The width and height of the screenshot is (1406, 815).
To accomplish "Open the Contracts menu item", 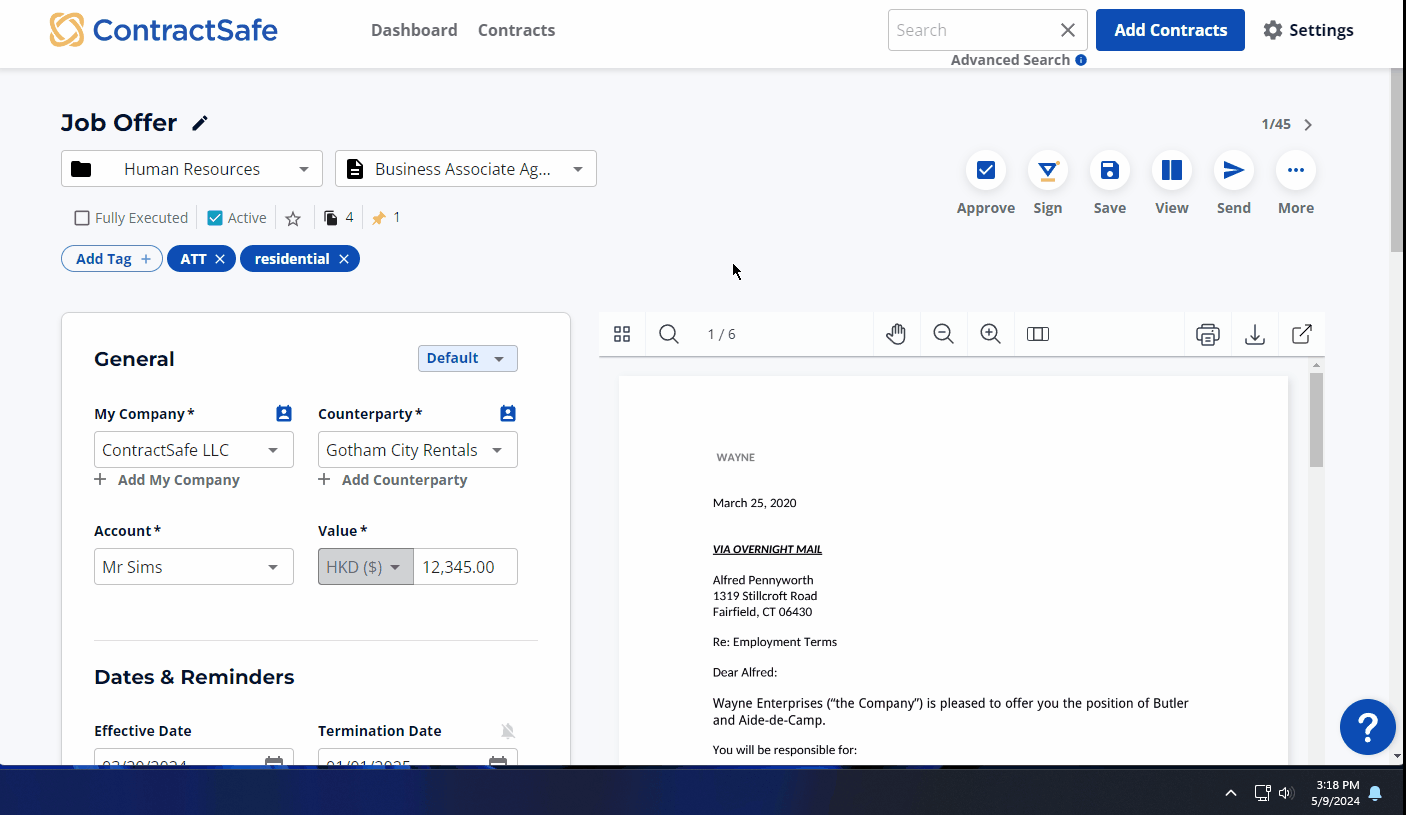I will click(516, 30).
